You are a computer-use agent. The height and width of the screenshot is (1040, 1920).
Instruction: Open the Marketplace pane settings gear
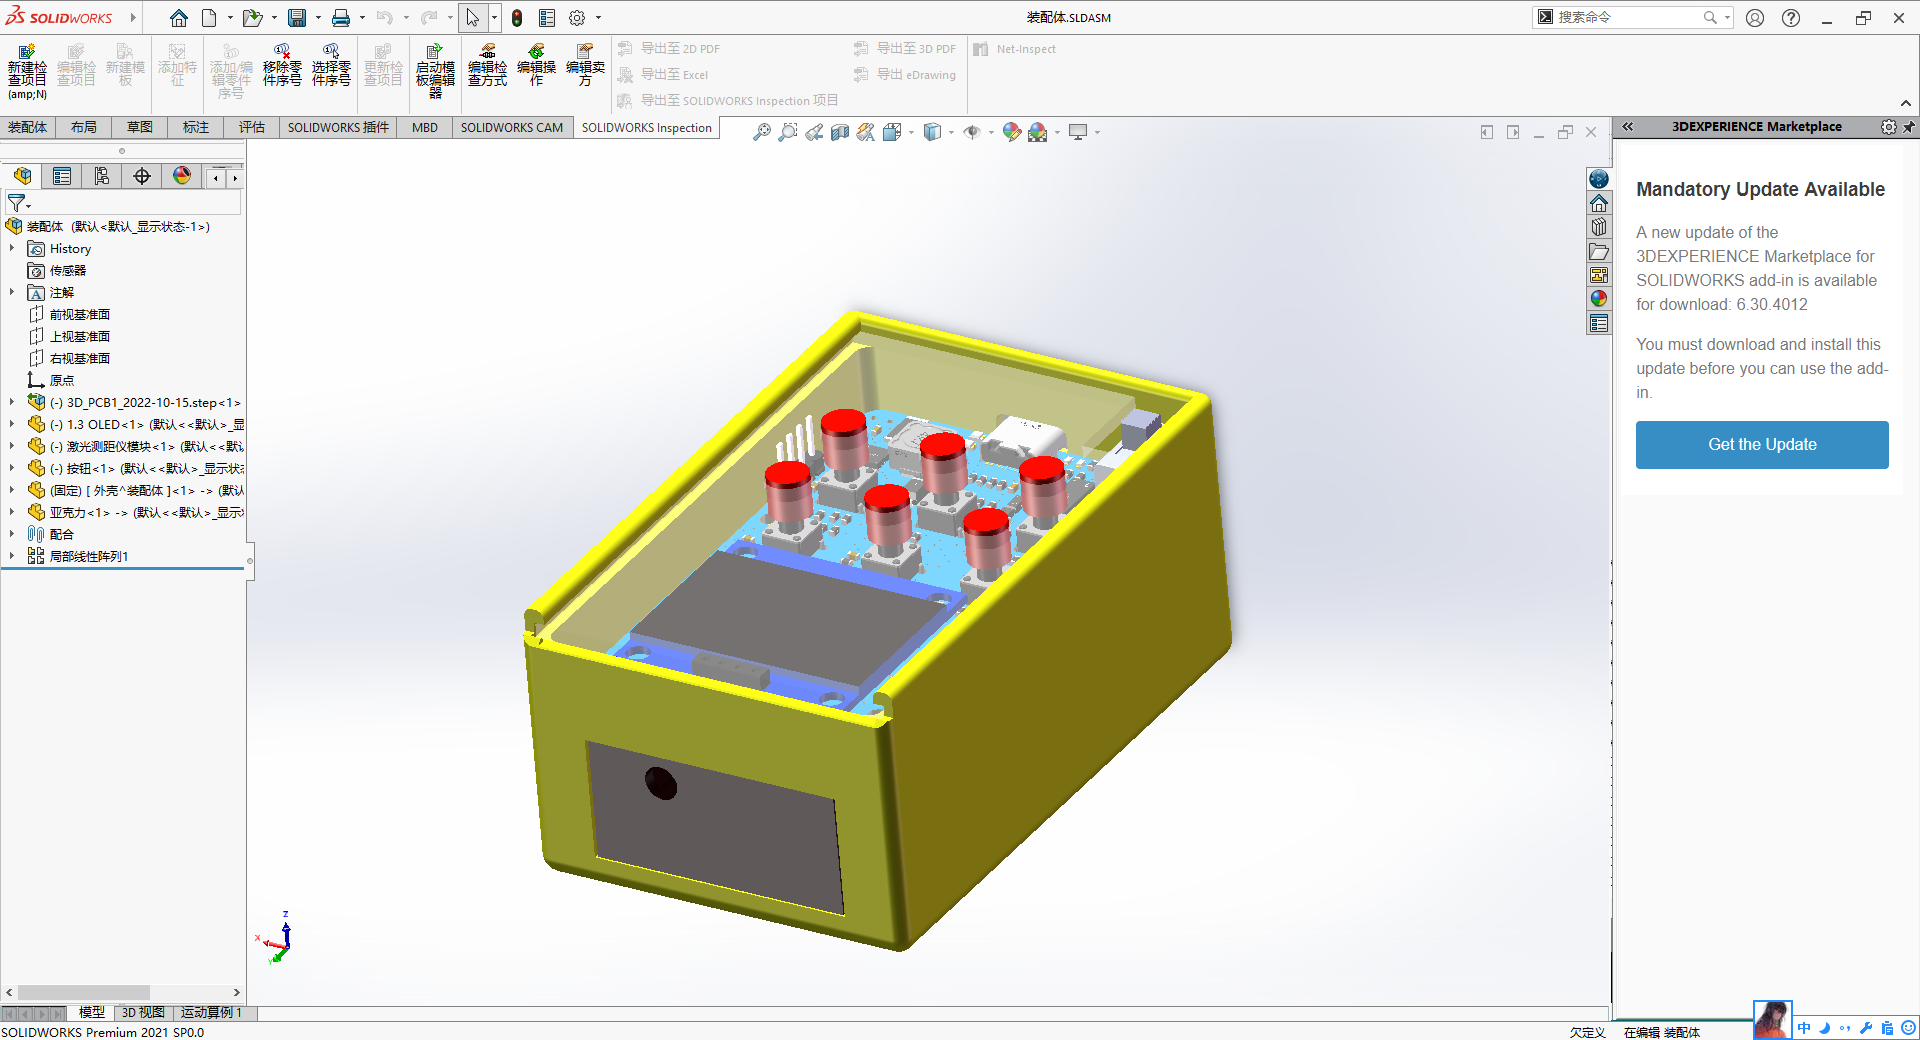click(1888, 127)
